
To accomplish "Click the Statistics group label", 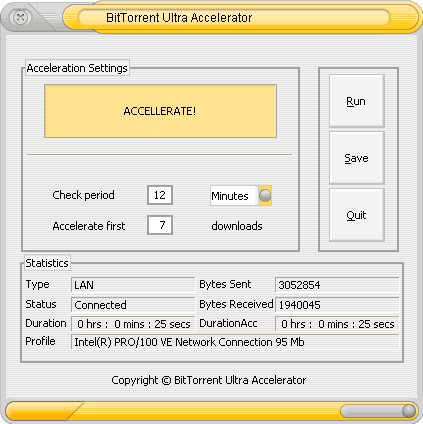I will [x=47, y=263].
